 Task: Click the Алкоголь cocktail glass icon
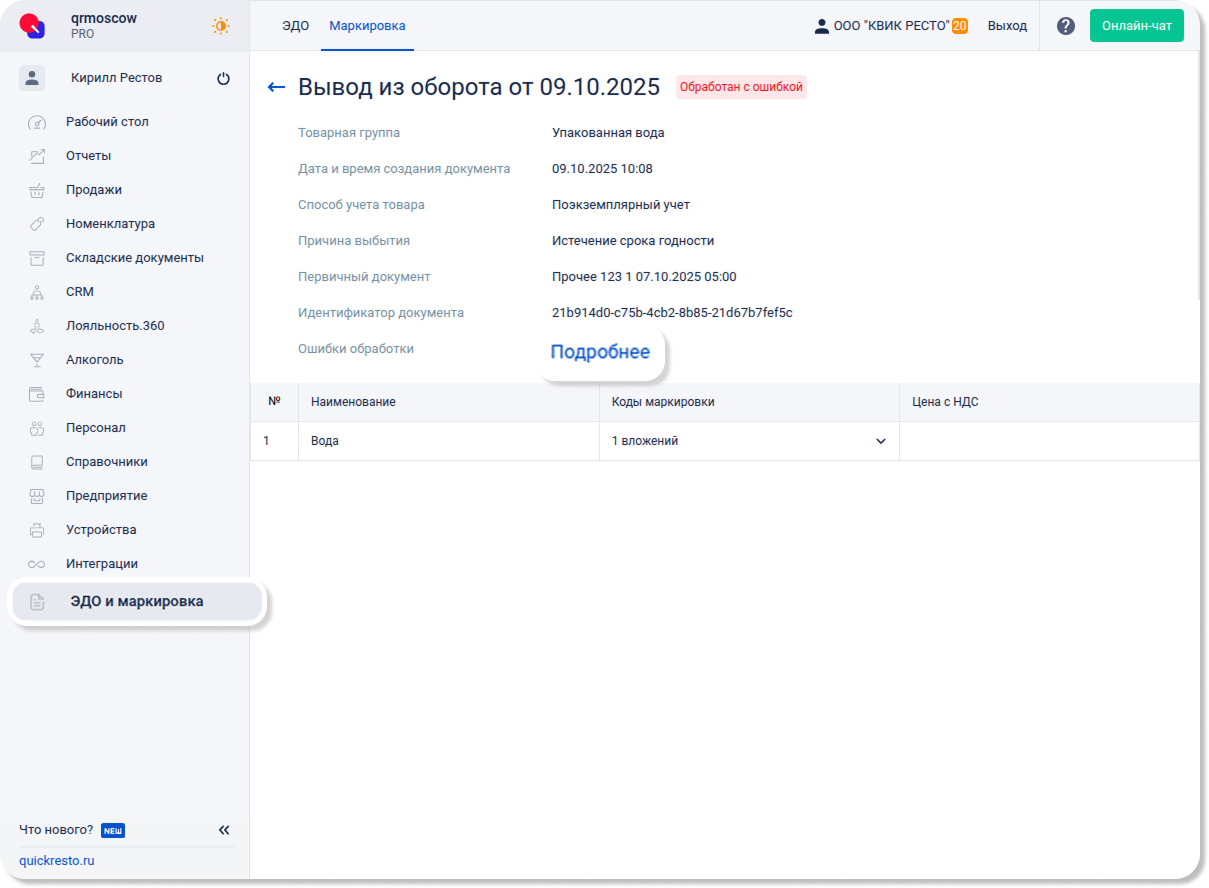(x=37, y=360)
